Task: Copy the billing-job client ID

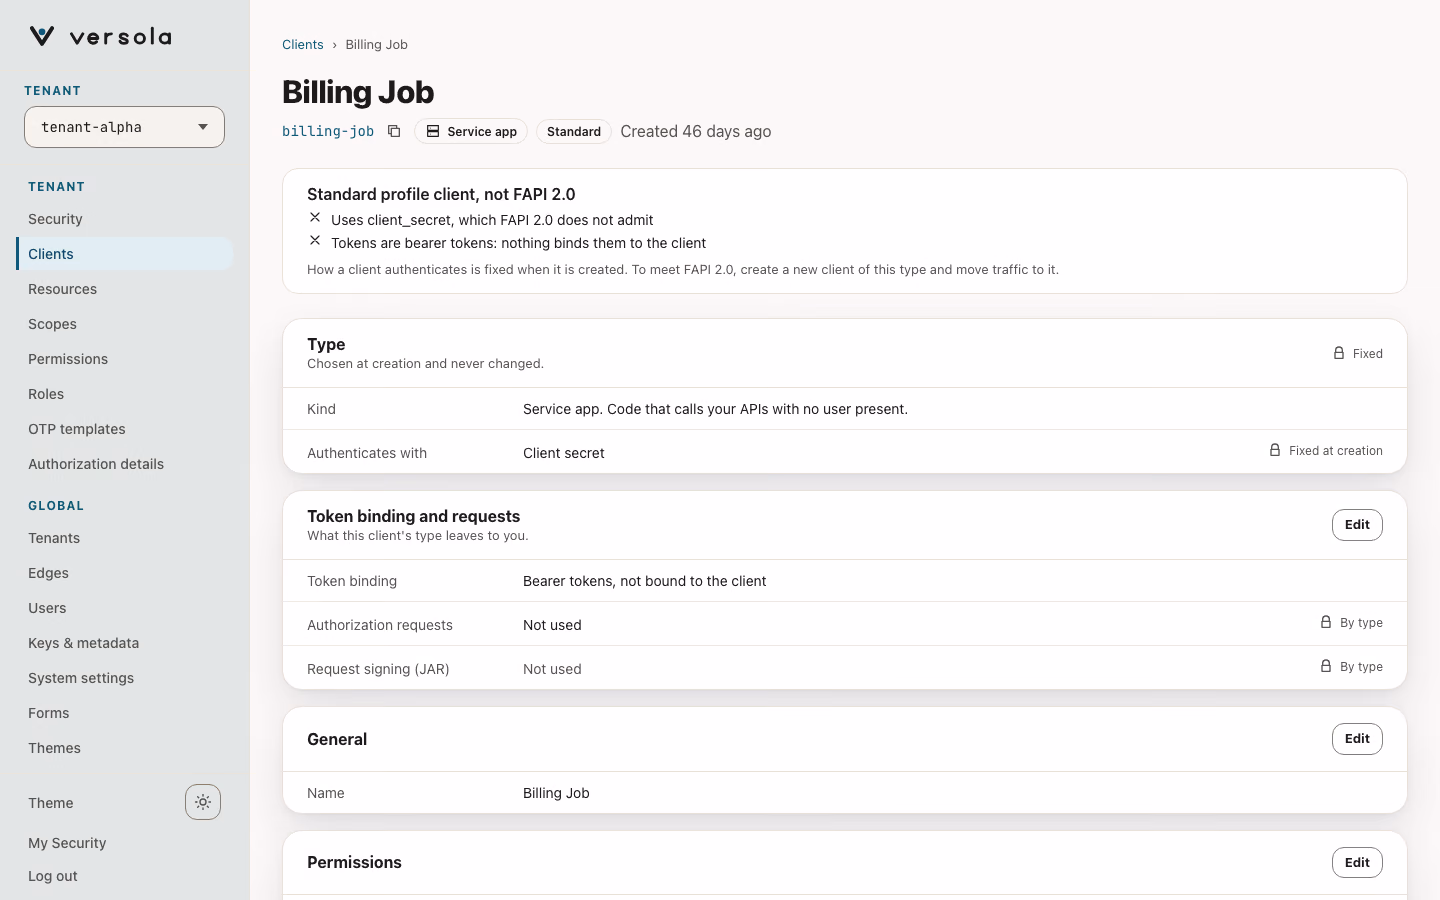Action: (394, 131)
